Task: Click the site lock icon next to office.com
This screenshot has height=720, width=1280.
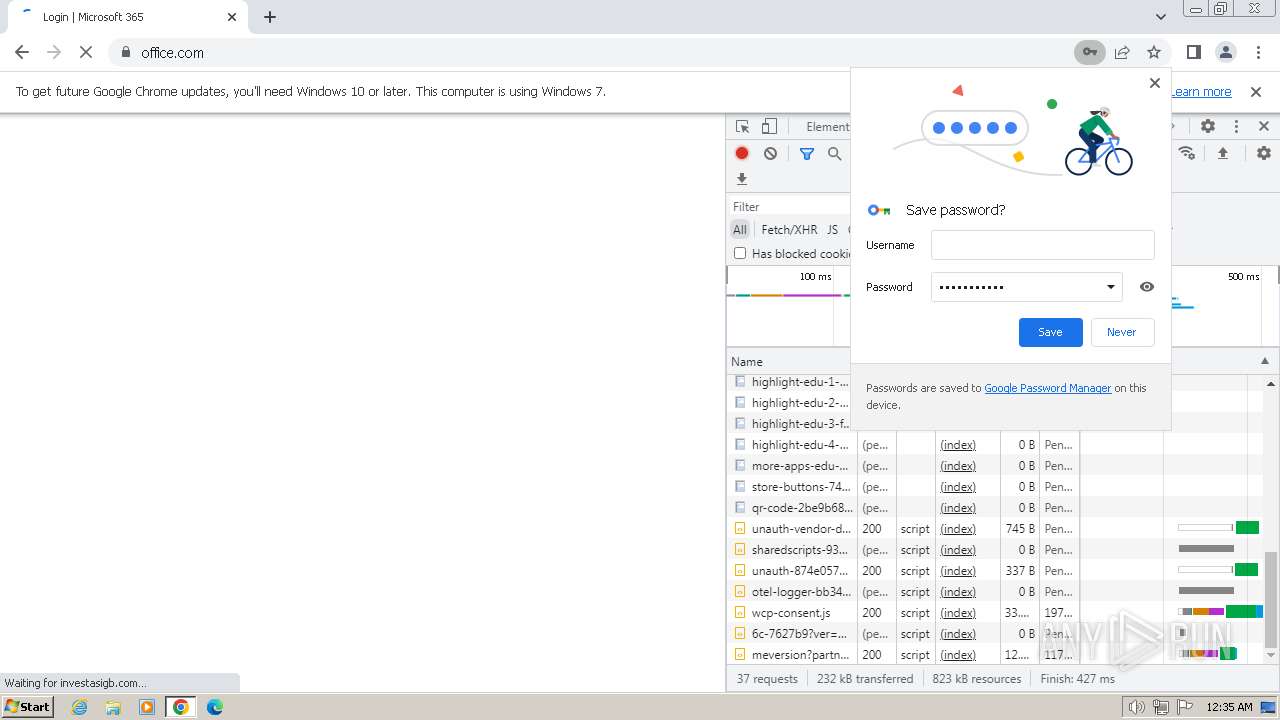Action: pos(126,52)
